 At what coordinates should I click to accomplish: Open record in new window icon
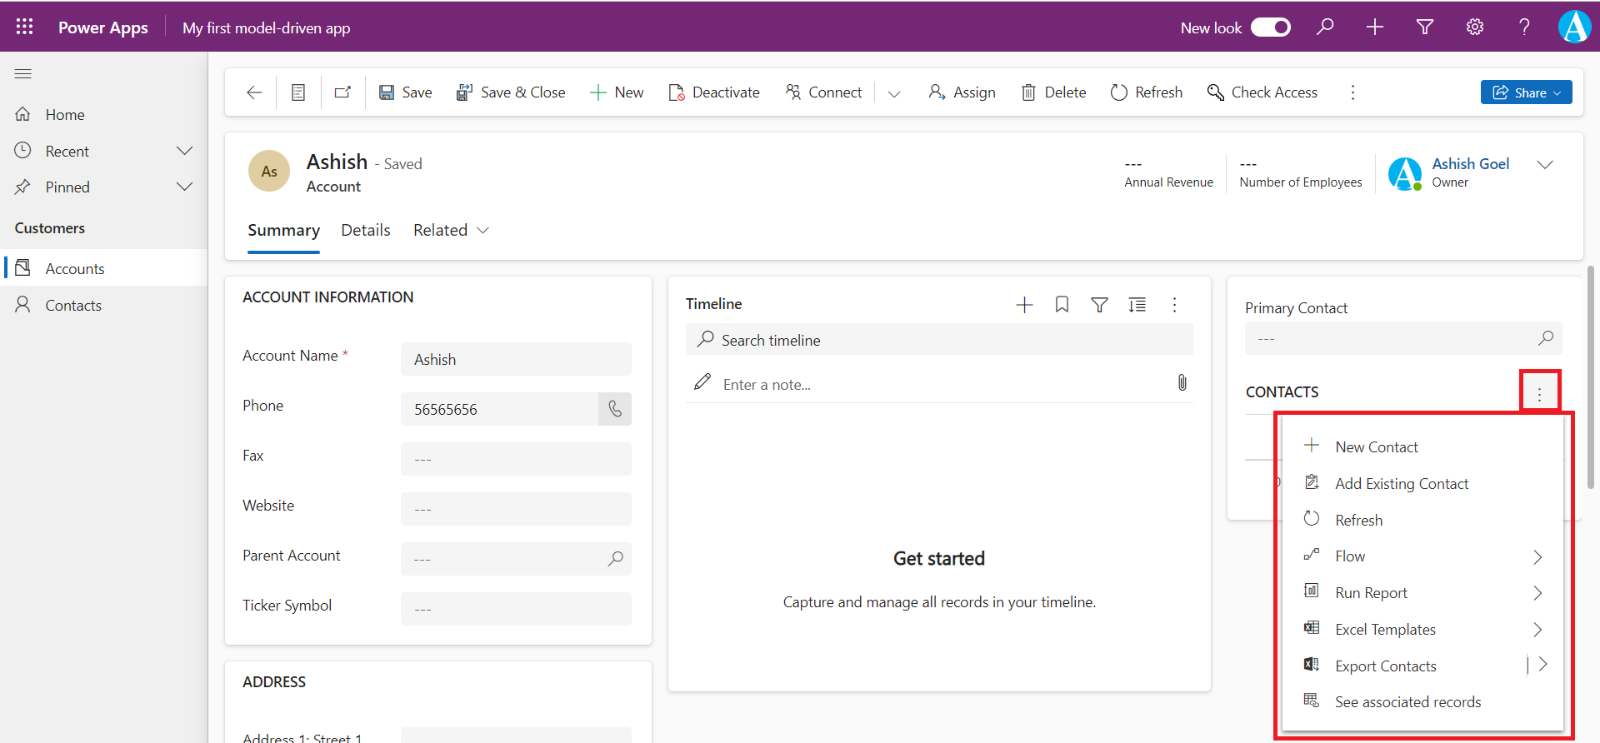(x=343, y=92)
